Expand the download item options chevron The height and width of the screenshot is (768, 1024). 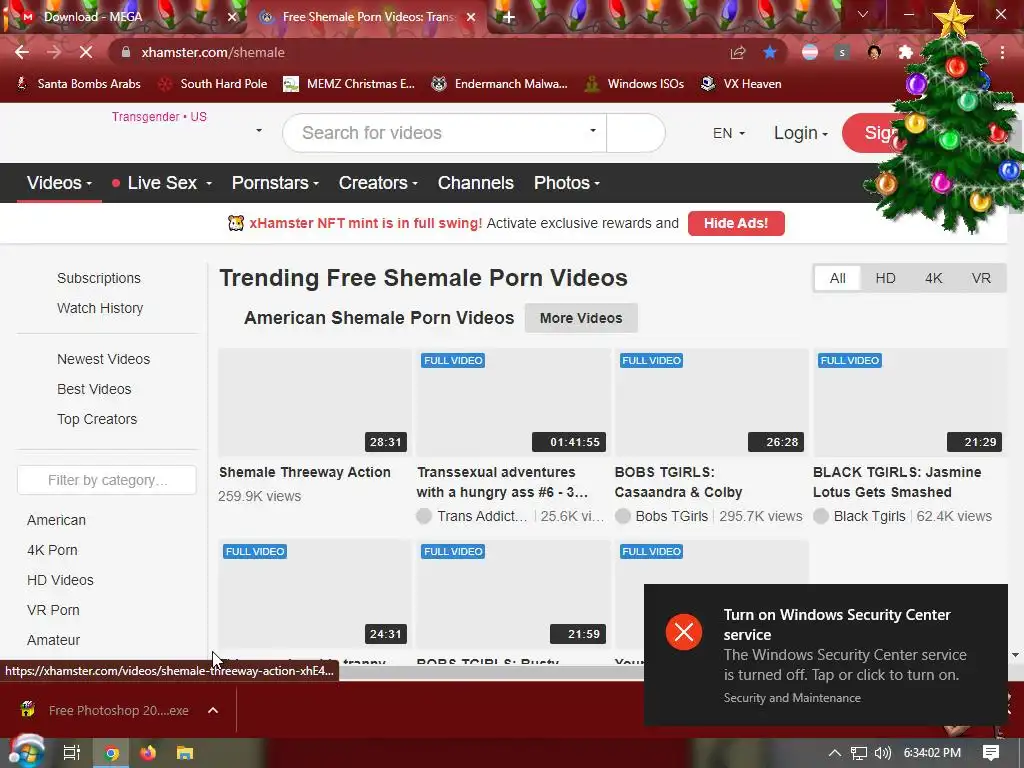point(213,710)
